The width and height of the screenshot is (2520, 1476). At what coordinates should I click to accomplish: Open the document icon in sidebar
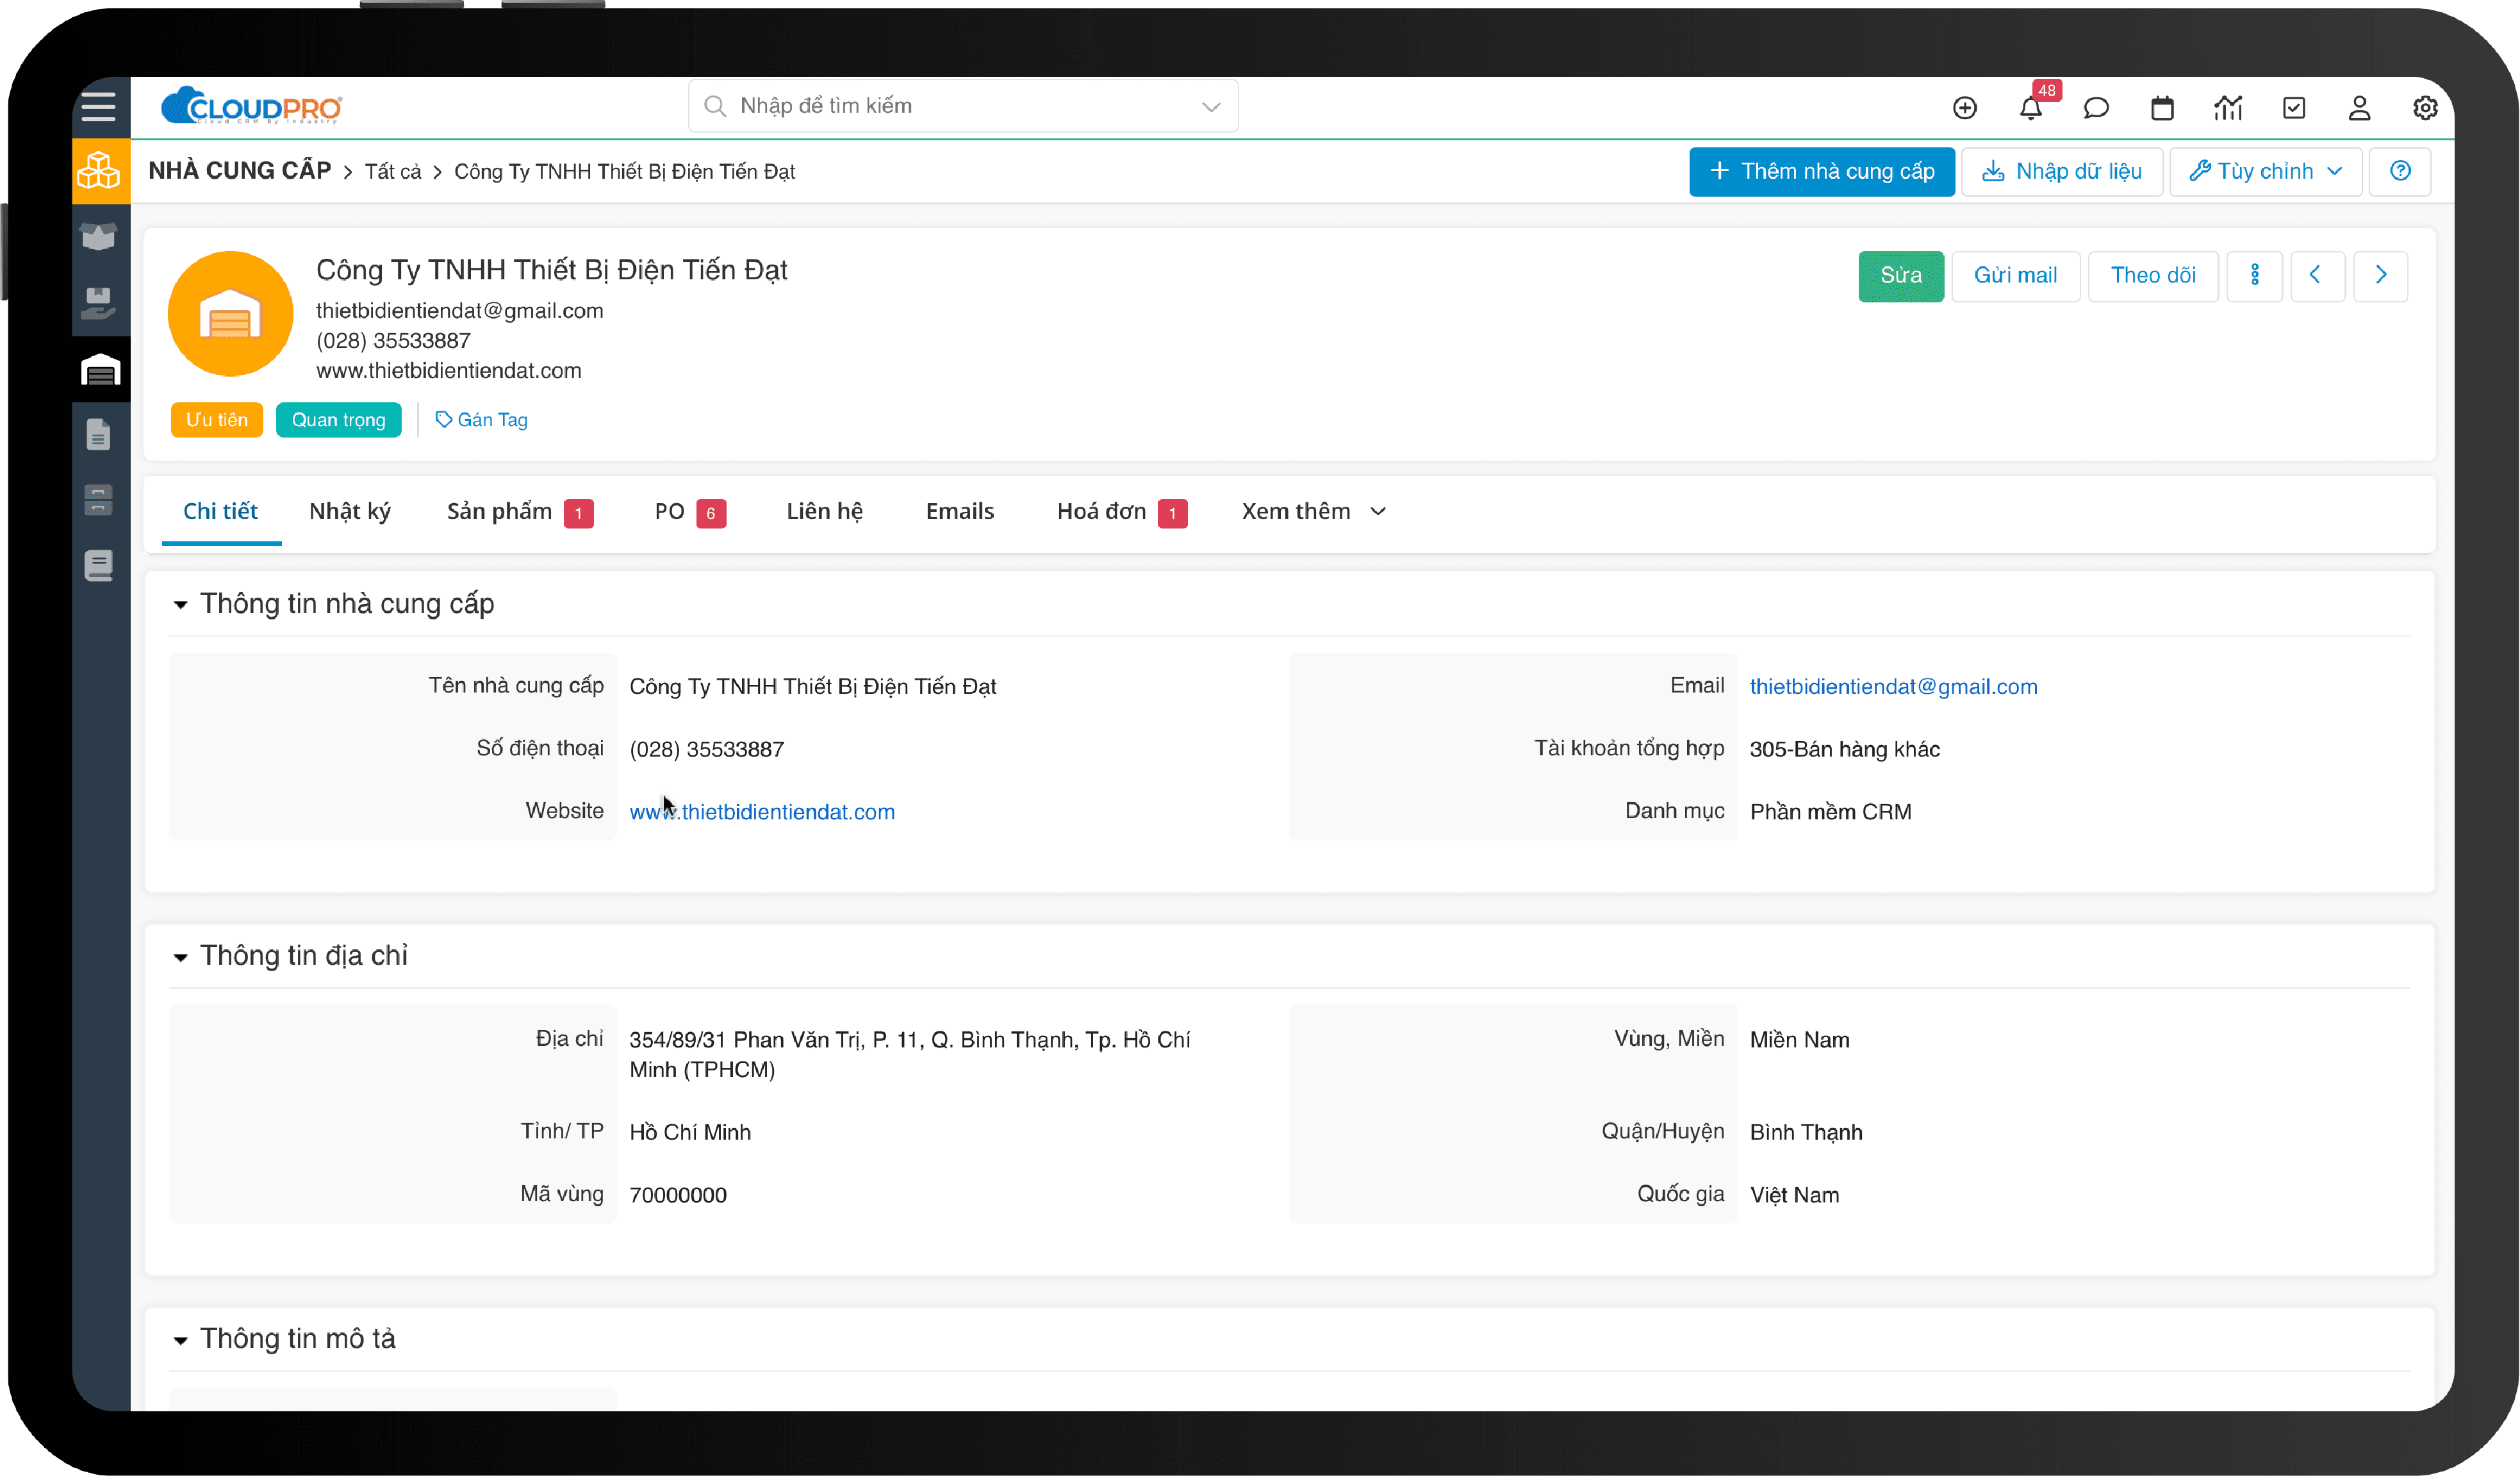click(x=98, y=435)
